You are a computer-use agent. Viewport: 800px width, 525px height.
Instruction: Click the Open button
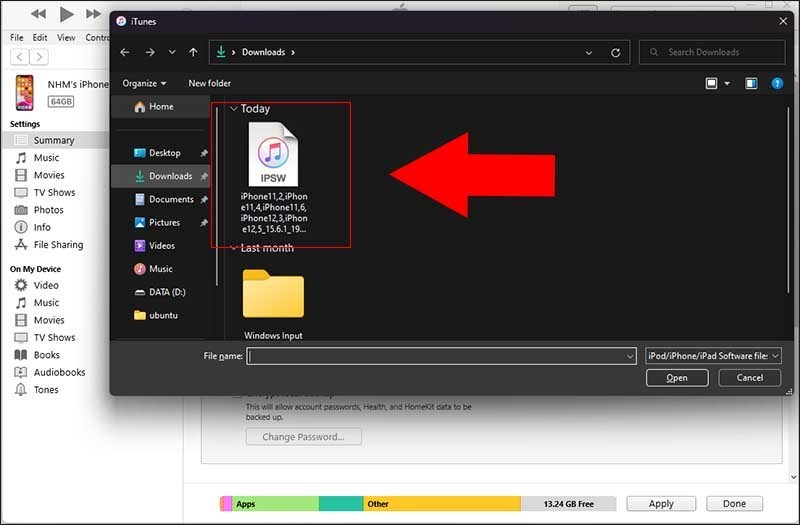(x=677, y=378)
